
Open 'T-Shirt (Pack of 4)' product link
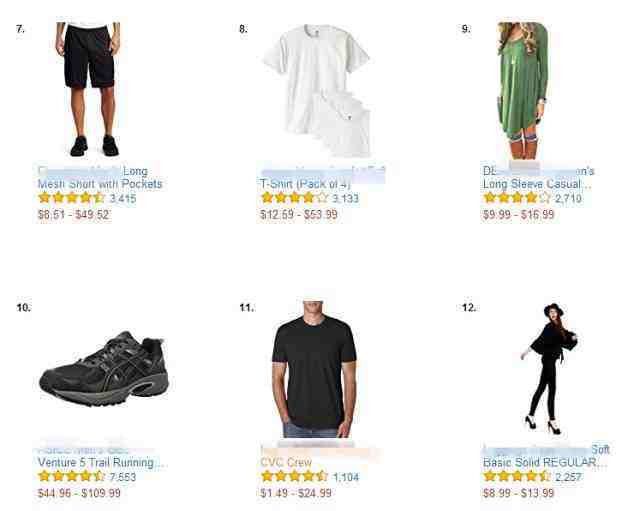coord(305,184)
